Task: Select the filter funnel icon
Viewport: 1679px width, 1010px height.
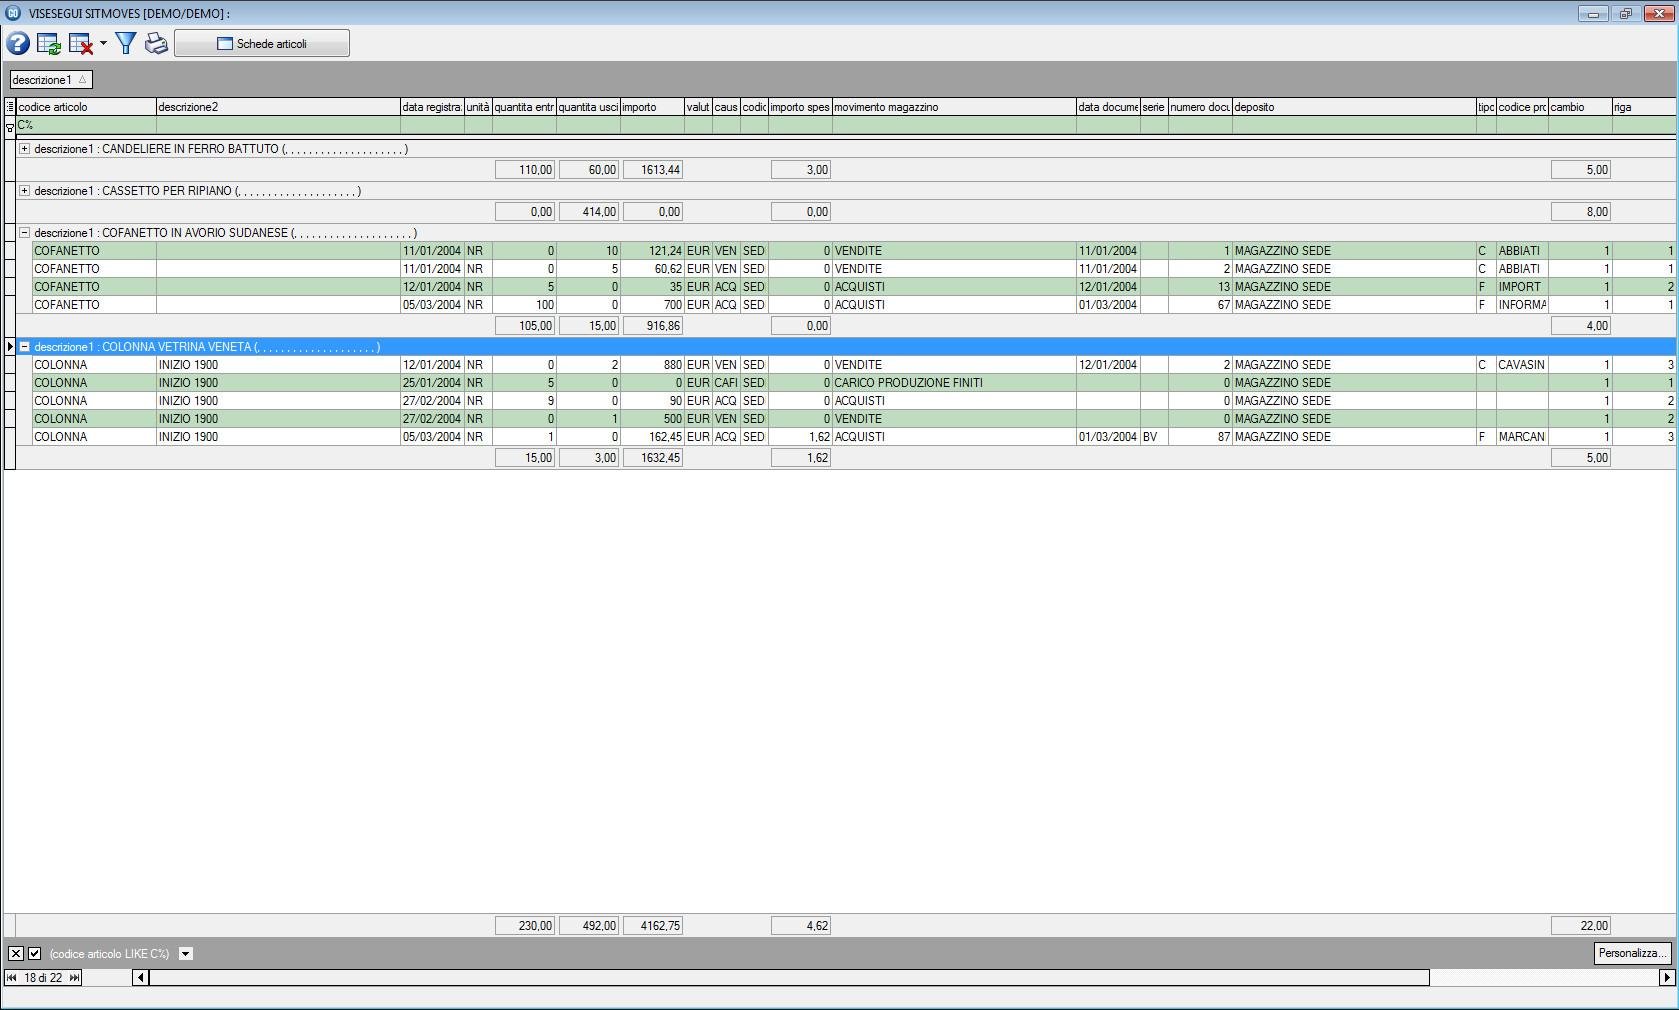Action: 126,43
